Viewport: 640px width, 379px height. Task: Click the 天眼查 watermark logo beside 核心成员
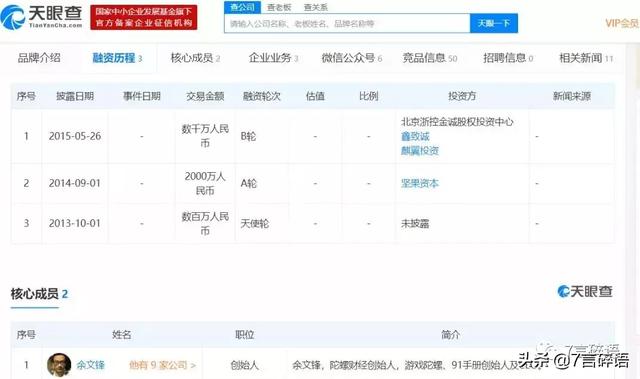[x=585, y=291]
